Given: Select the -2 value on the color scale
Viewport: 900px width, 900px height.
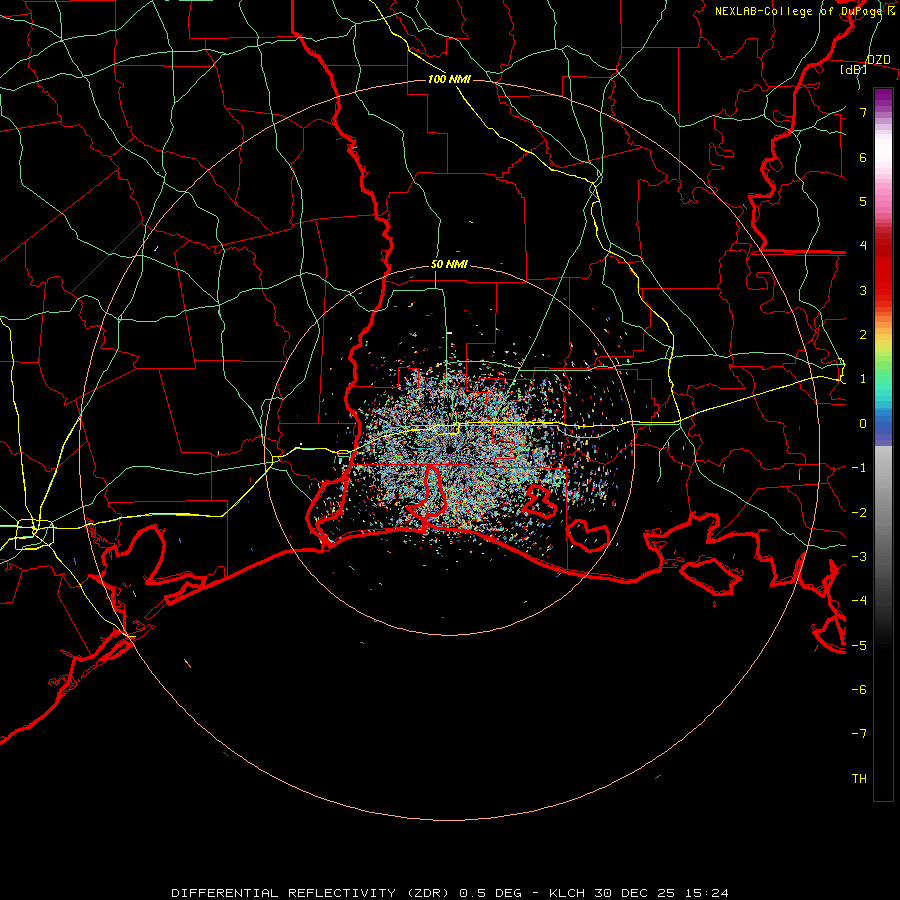Looking at the screenshot, I should 859,512.
